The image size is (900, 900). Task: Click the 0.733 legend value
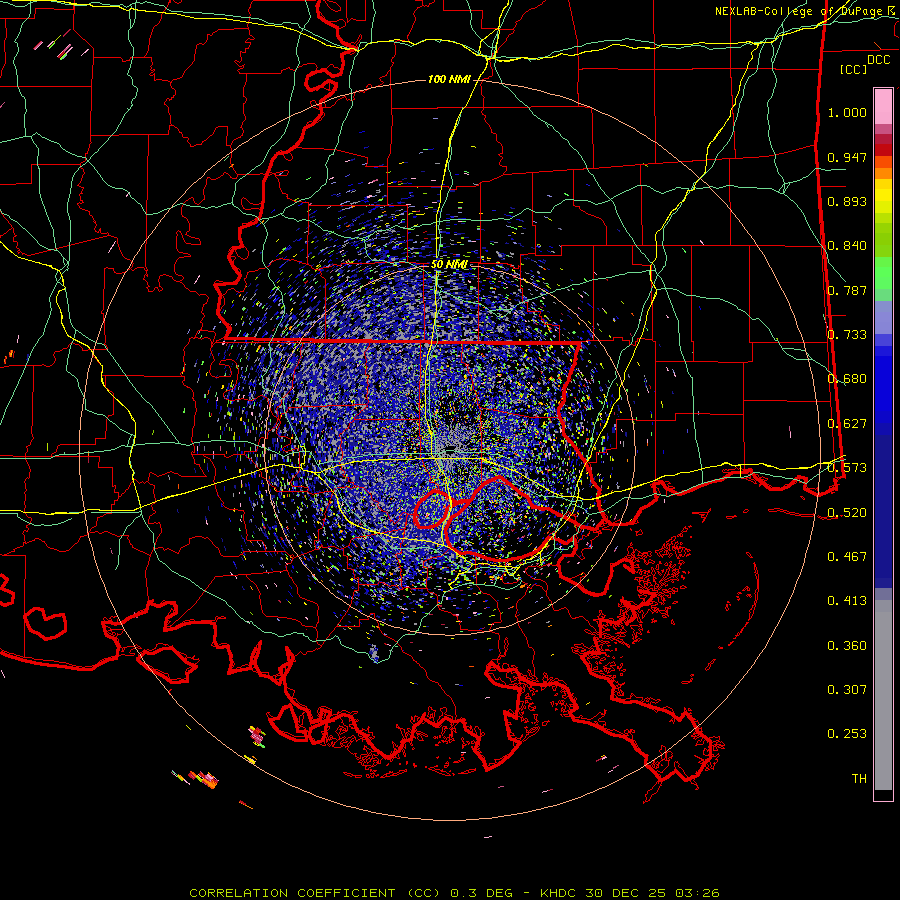point(847,335)
